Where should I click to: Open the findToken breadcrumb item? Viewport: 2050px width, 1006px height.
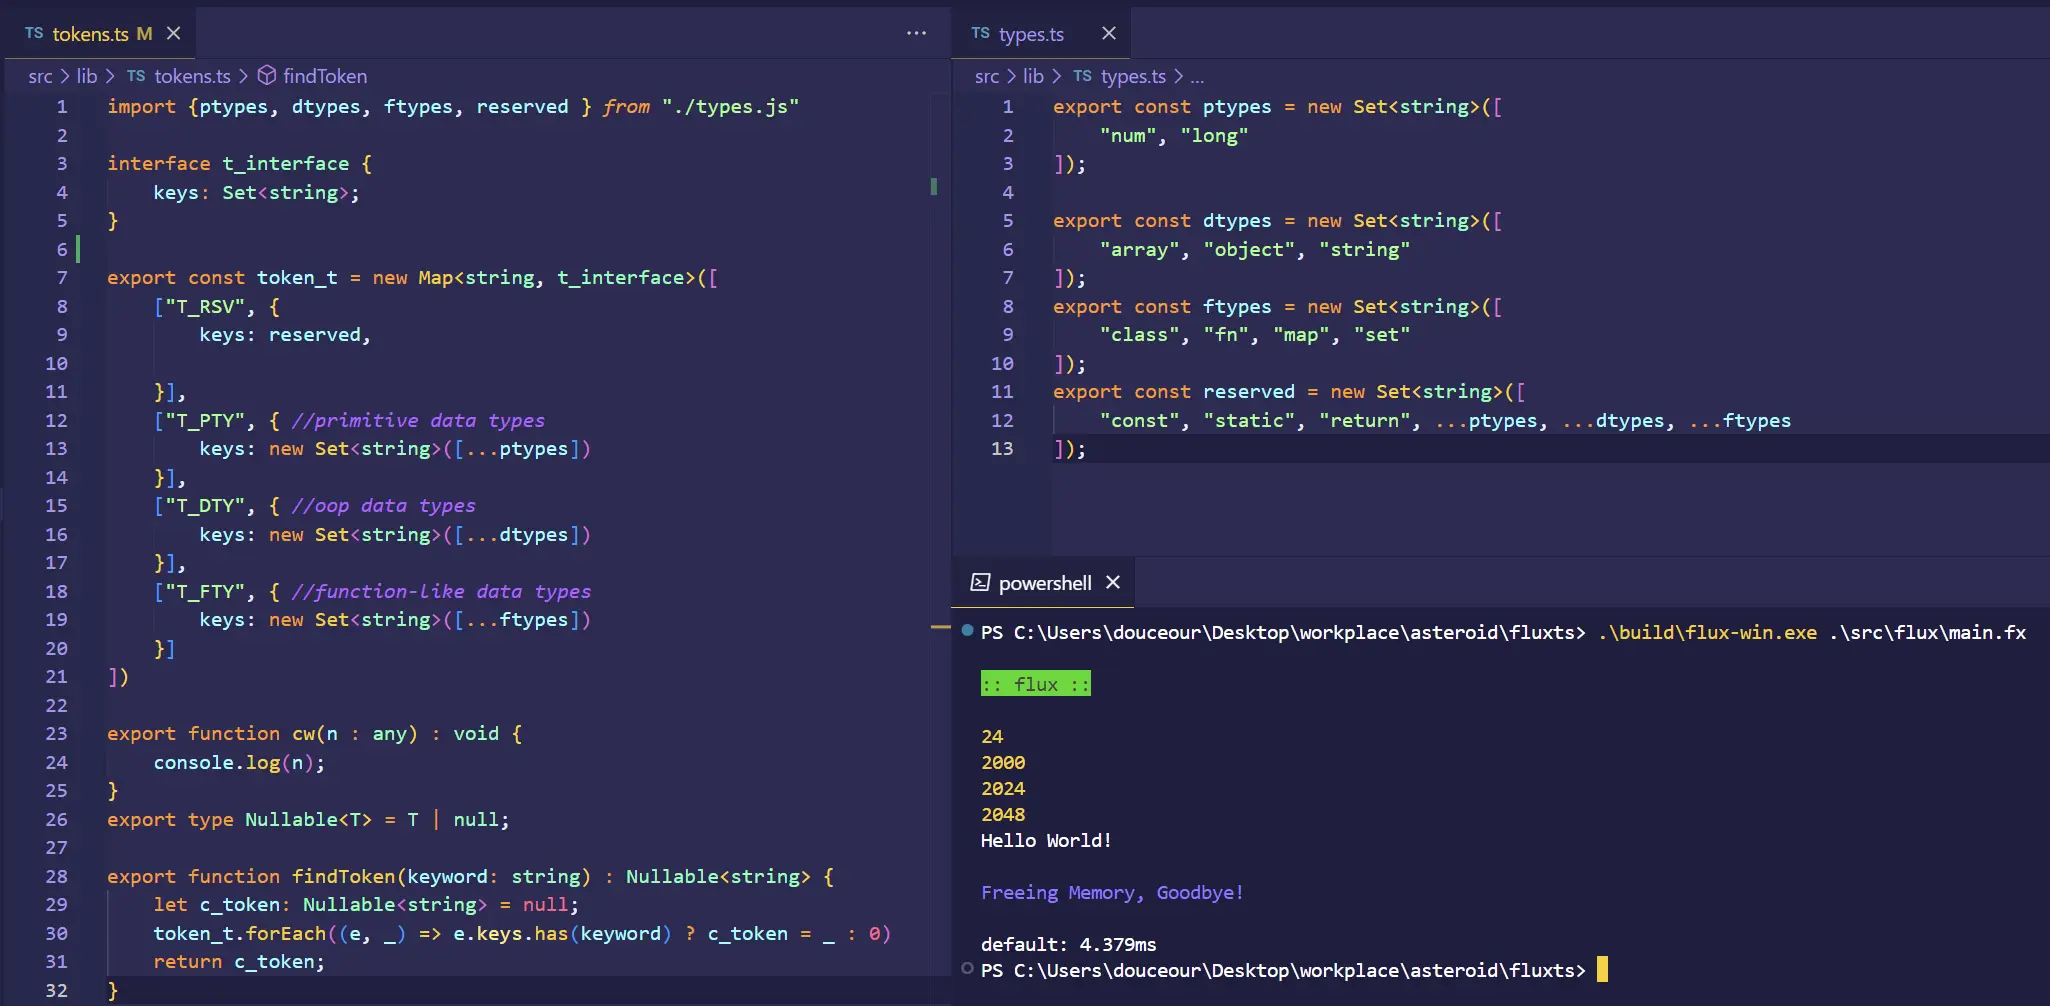pyautogui.click(x=325, y=76)
